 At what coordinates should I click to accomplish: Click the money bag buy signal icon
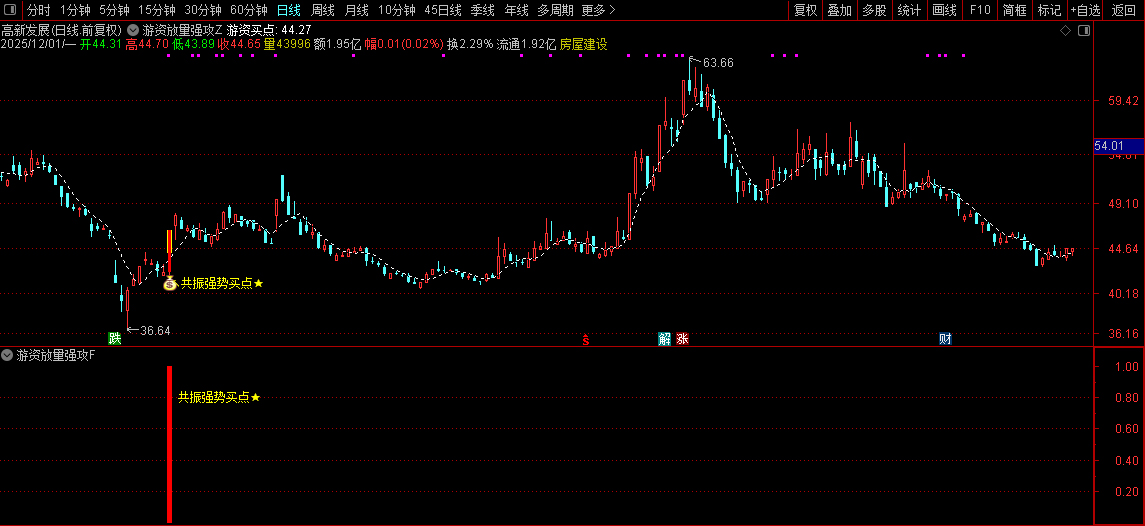click(170, 284)
